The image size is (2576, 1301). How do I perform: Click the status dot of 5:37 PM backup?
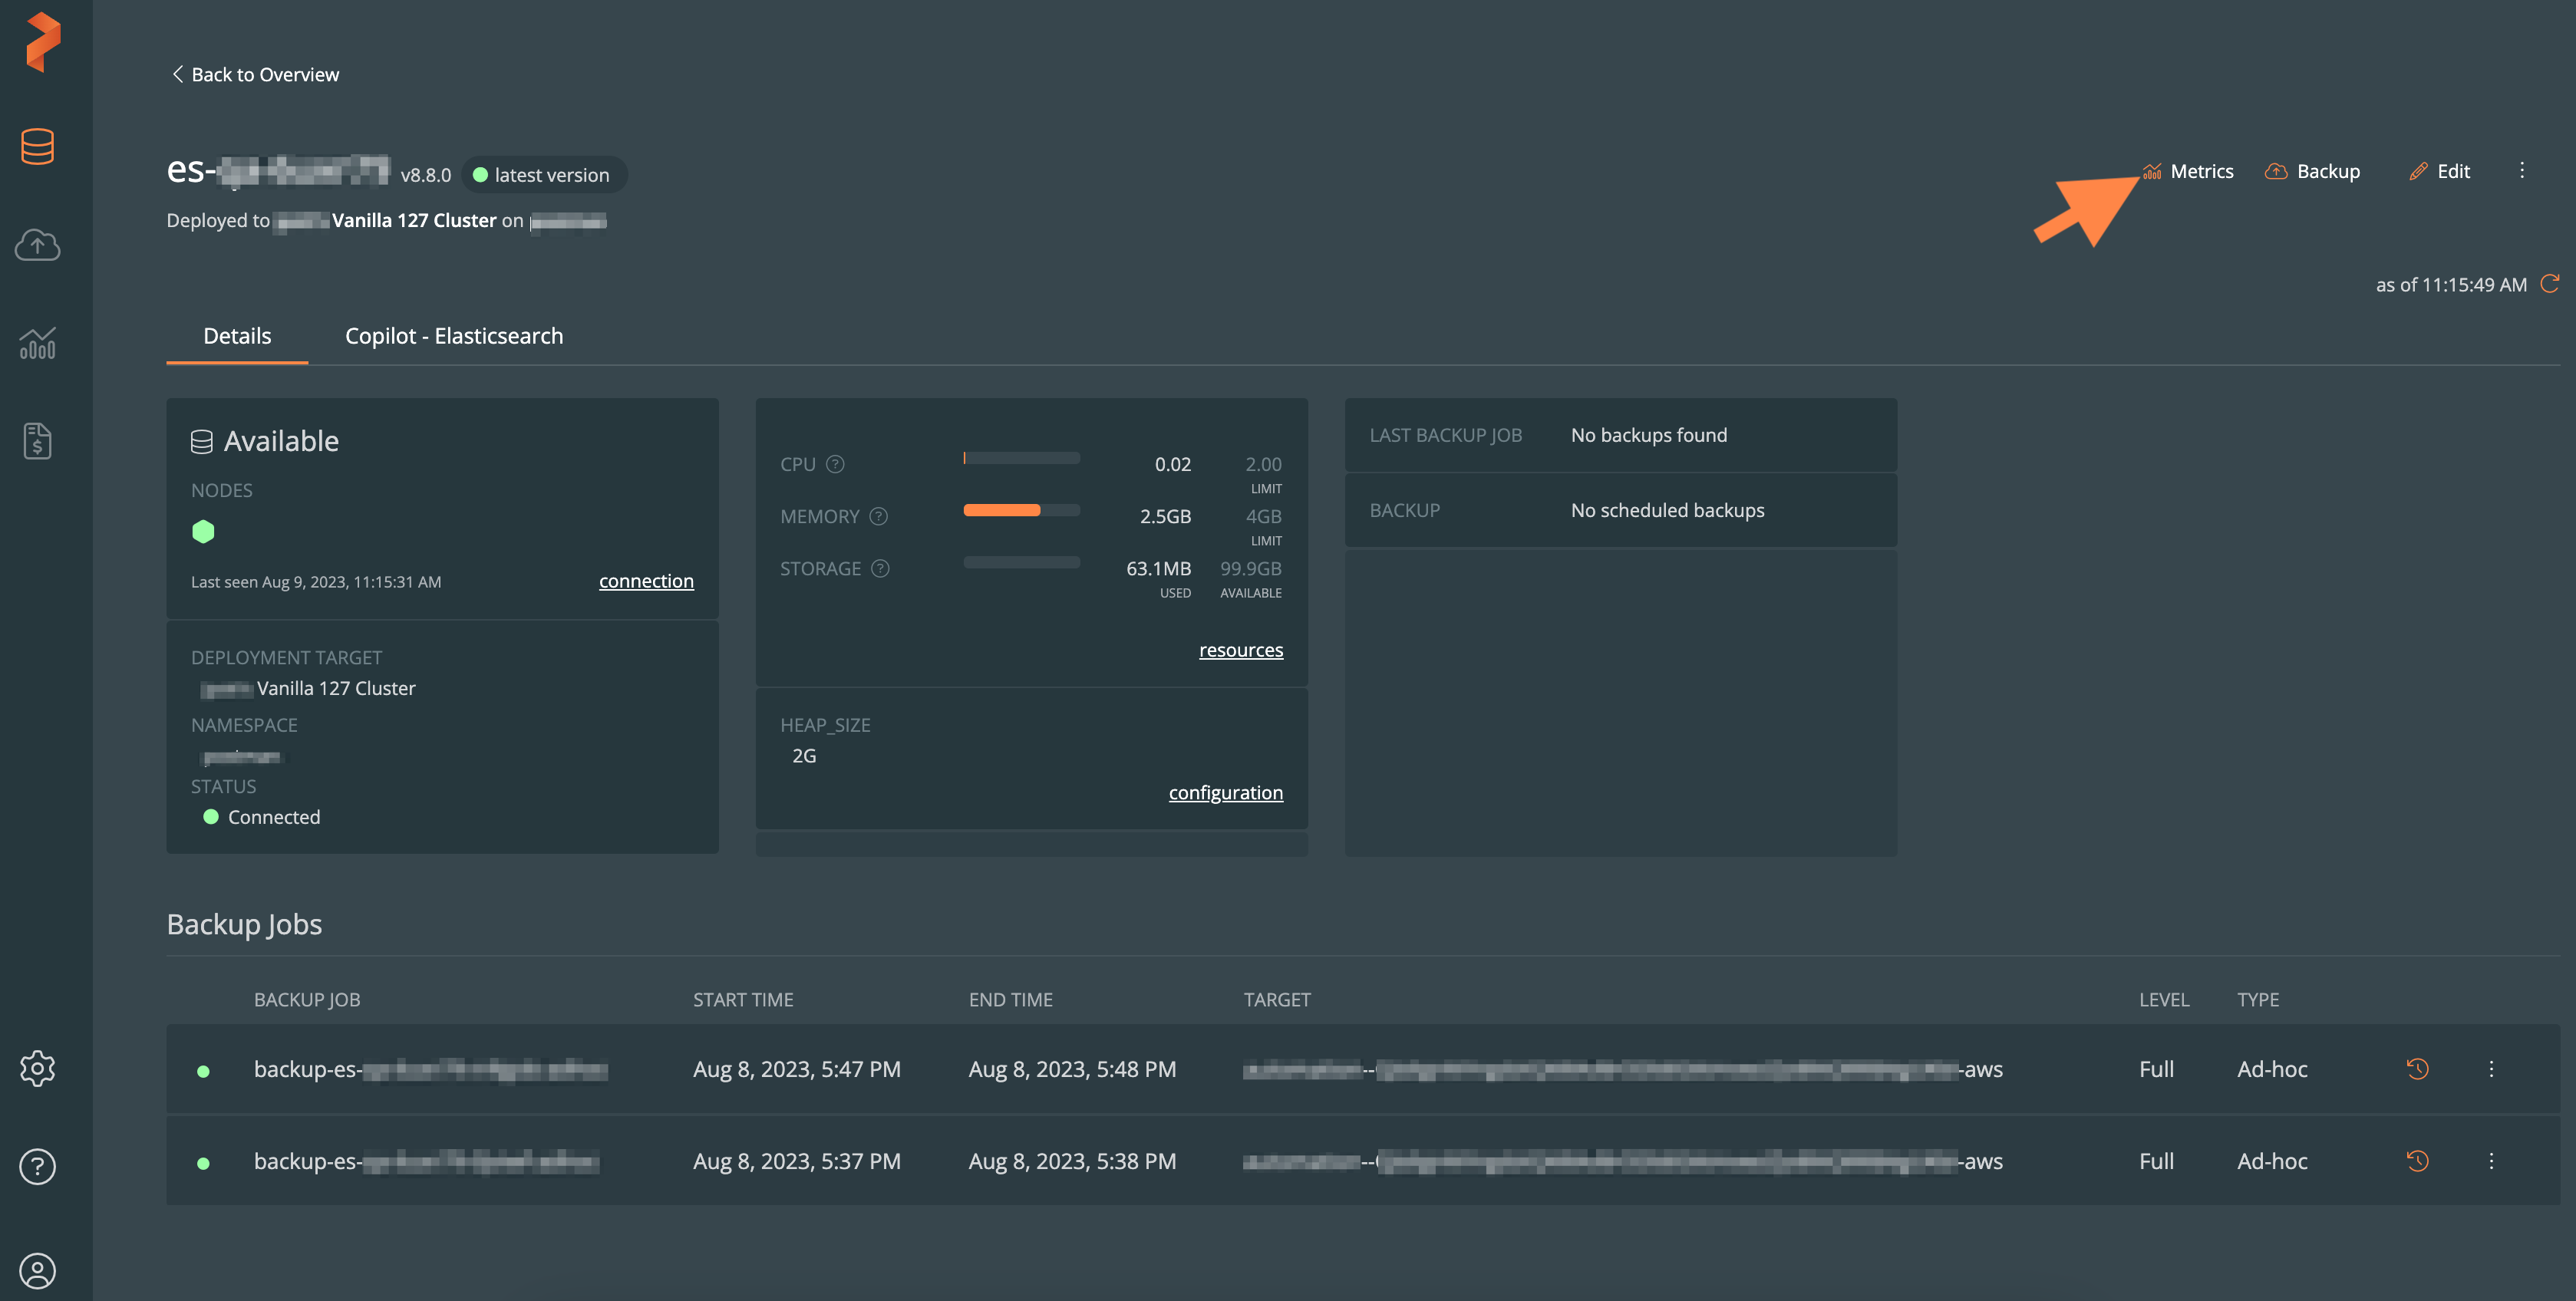203,1163
